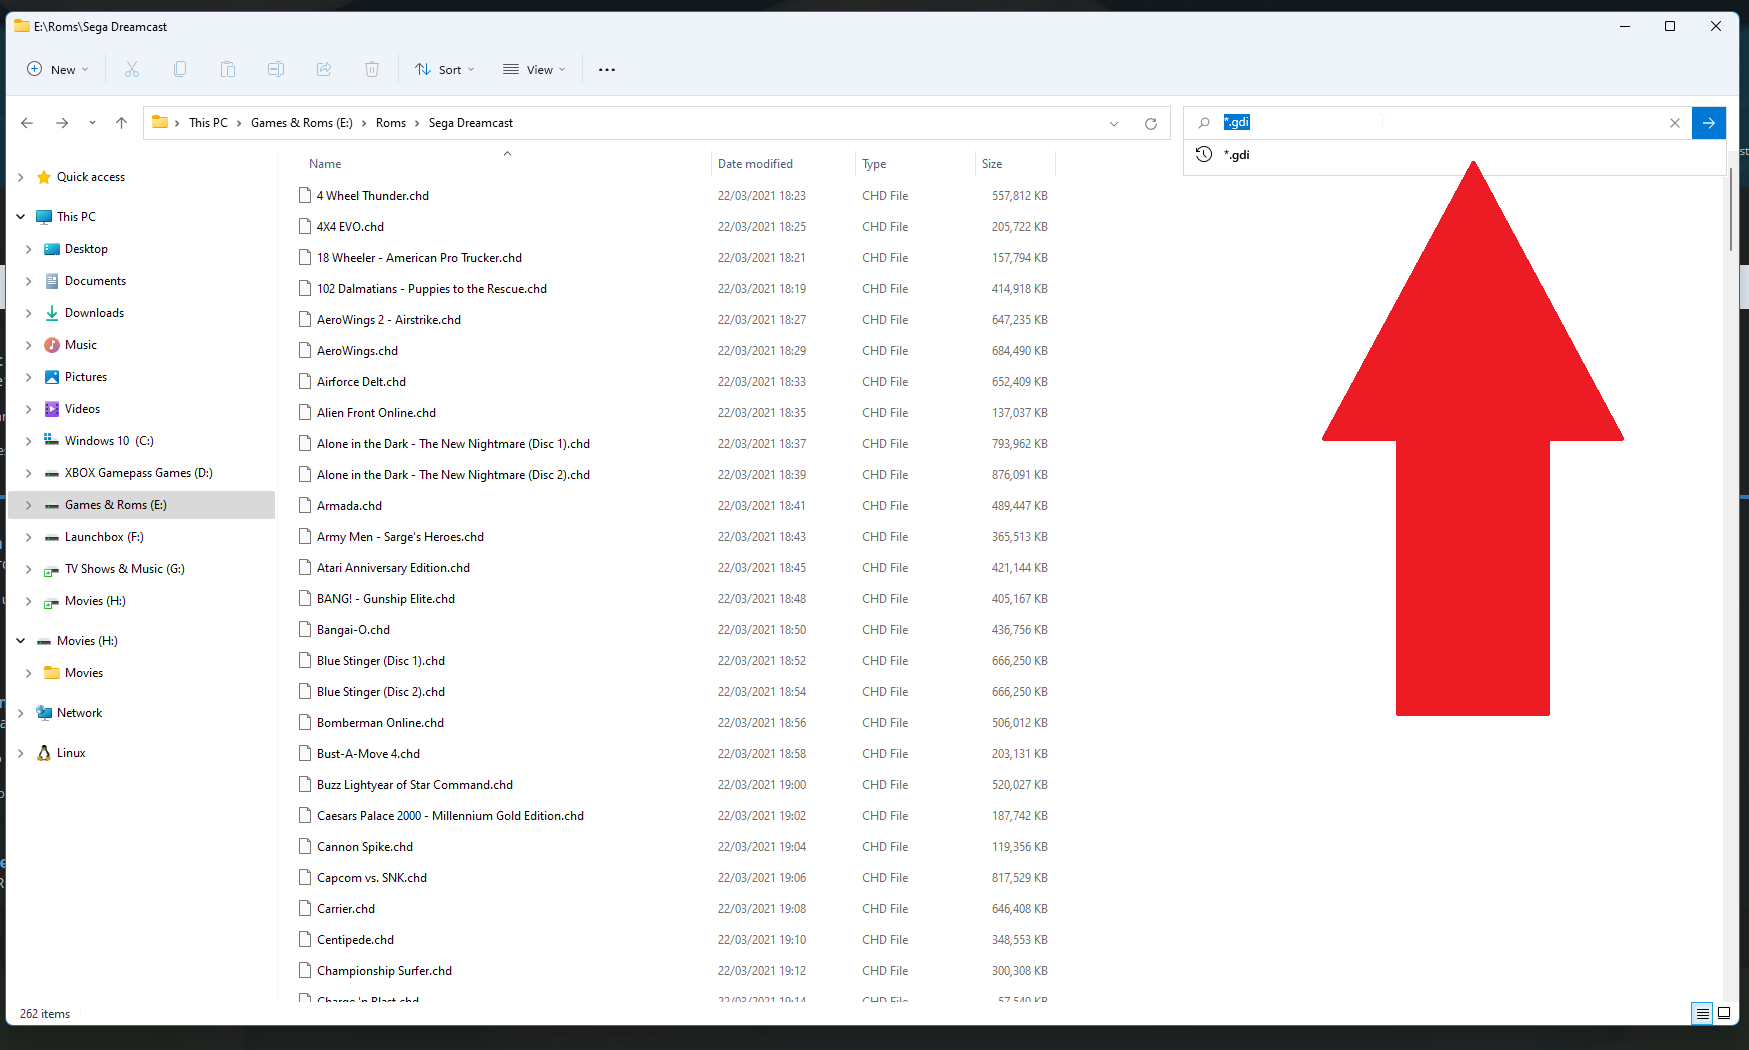Click the folder icon in address bar
This screenshot has width=1749, height=1050.
pos(160,122)
